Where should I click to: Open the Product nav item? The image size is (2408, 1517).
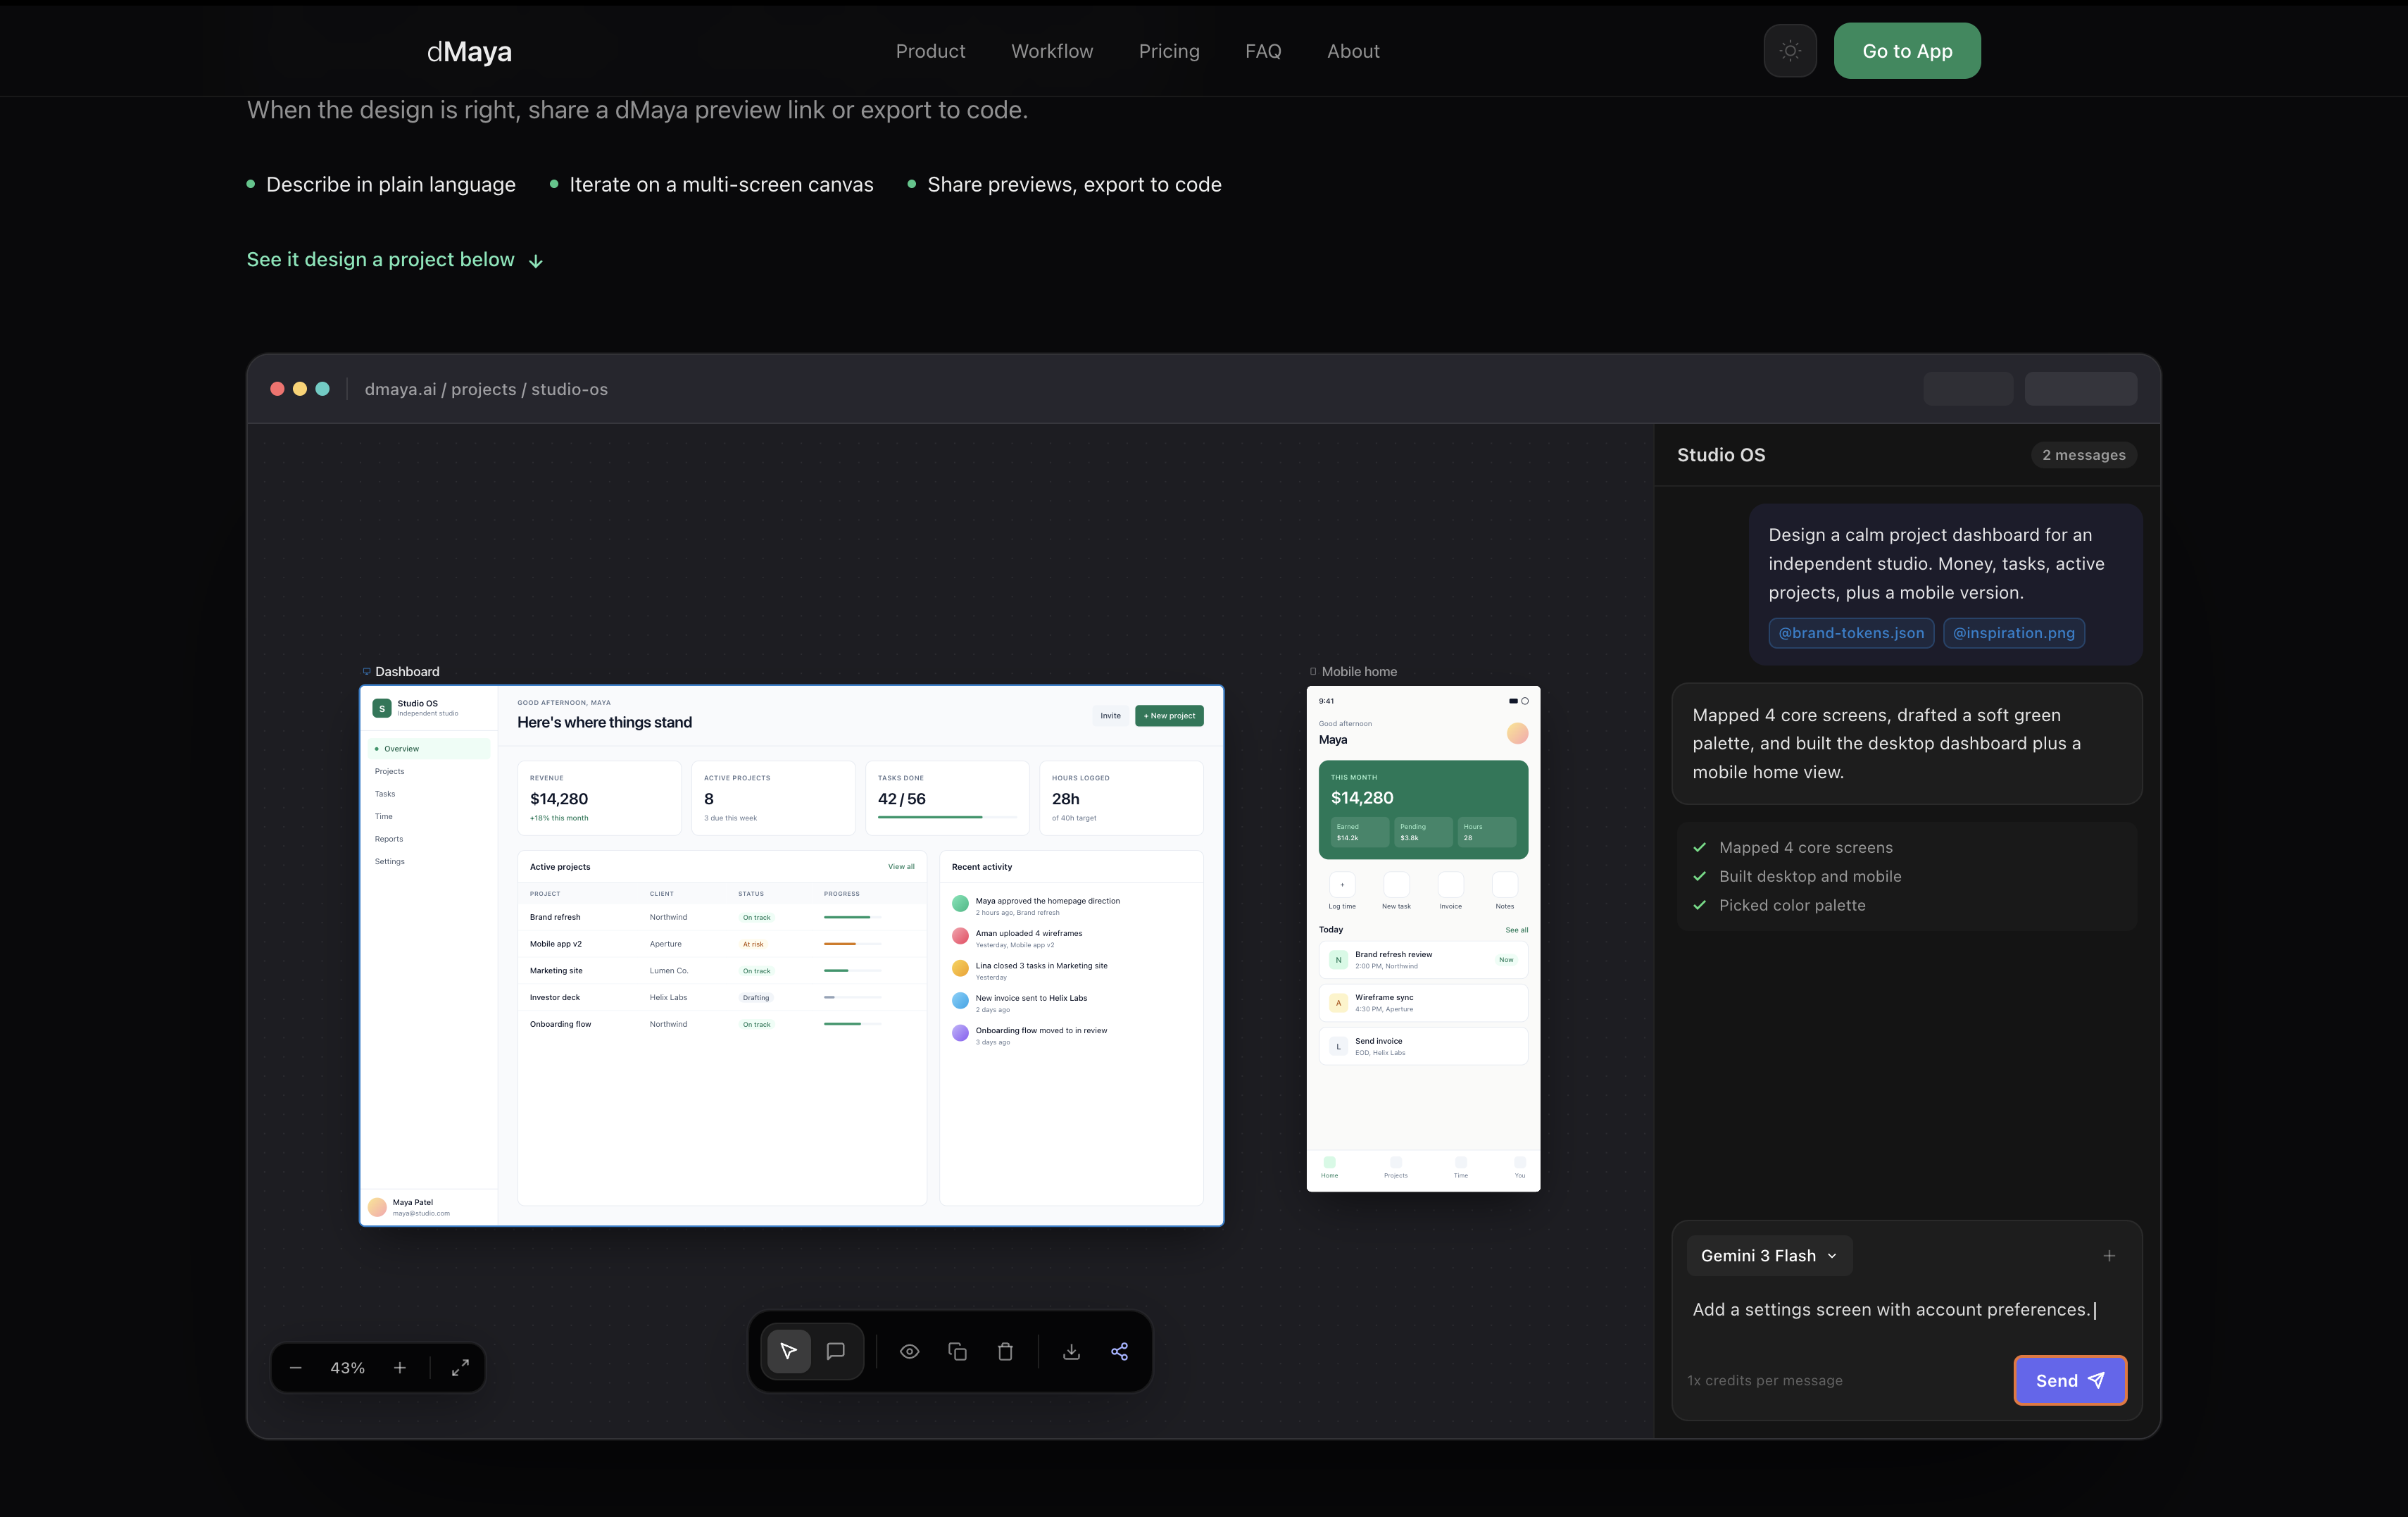(930, 51)
